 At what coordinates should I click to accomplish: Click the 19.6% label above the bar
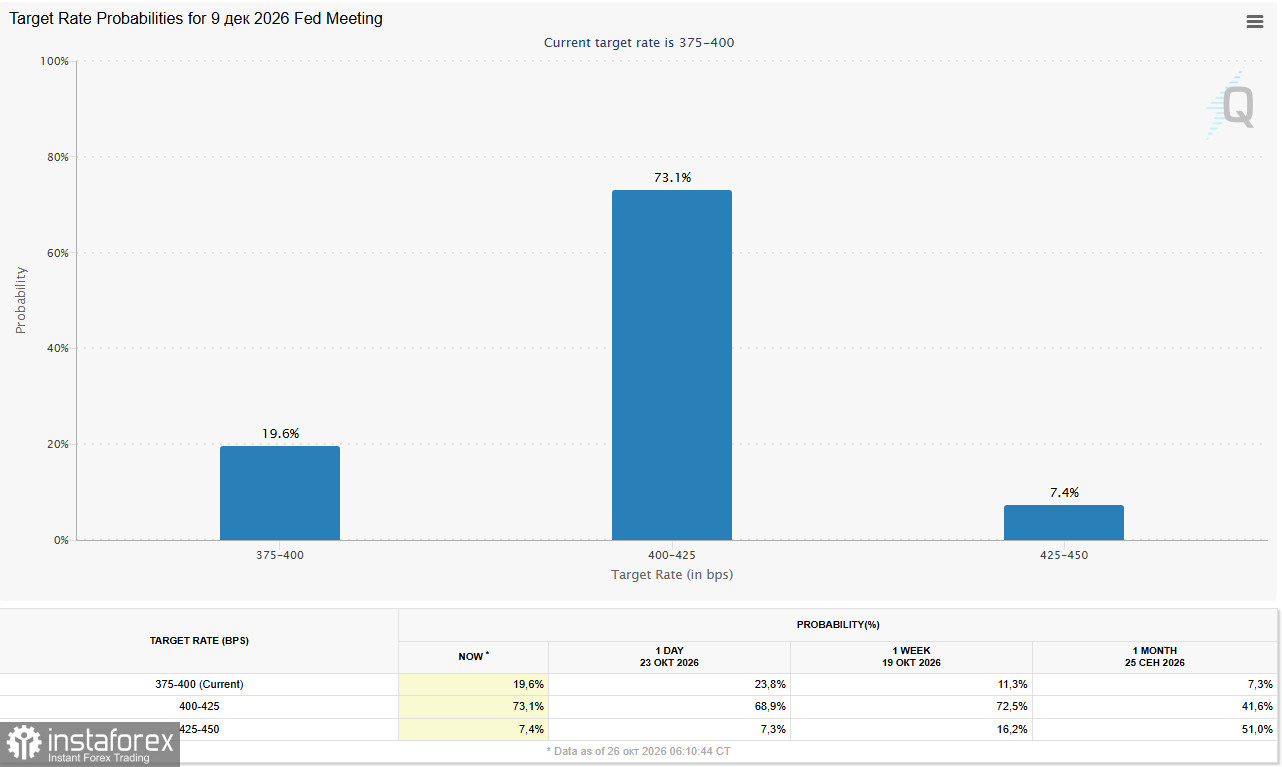(x=281, y=433)
